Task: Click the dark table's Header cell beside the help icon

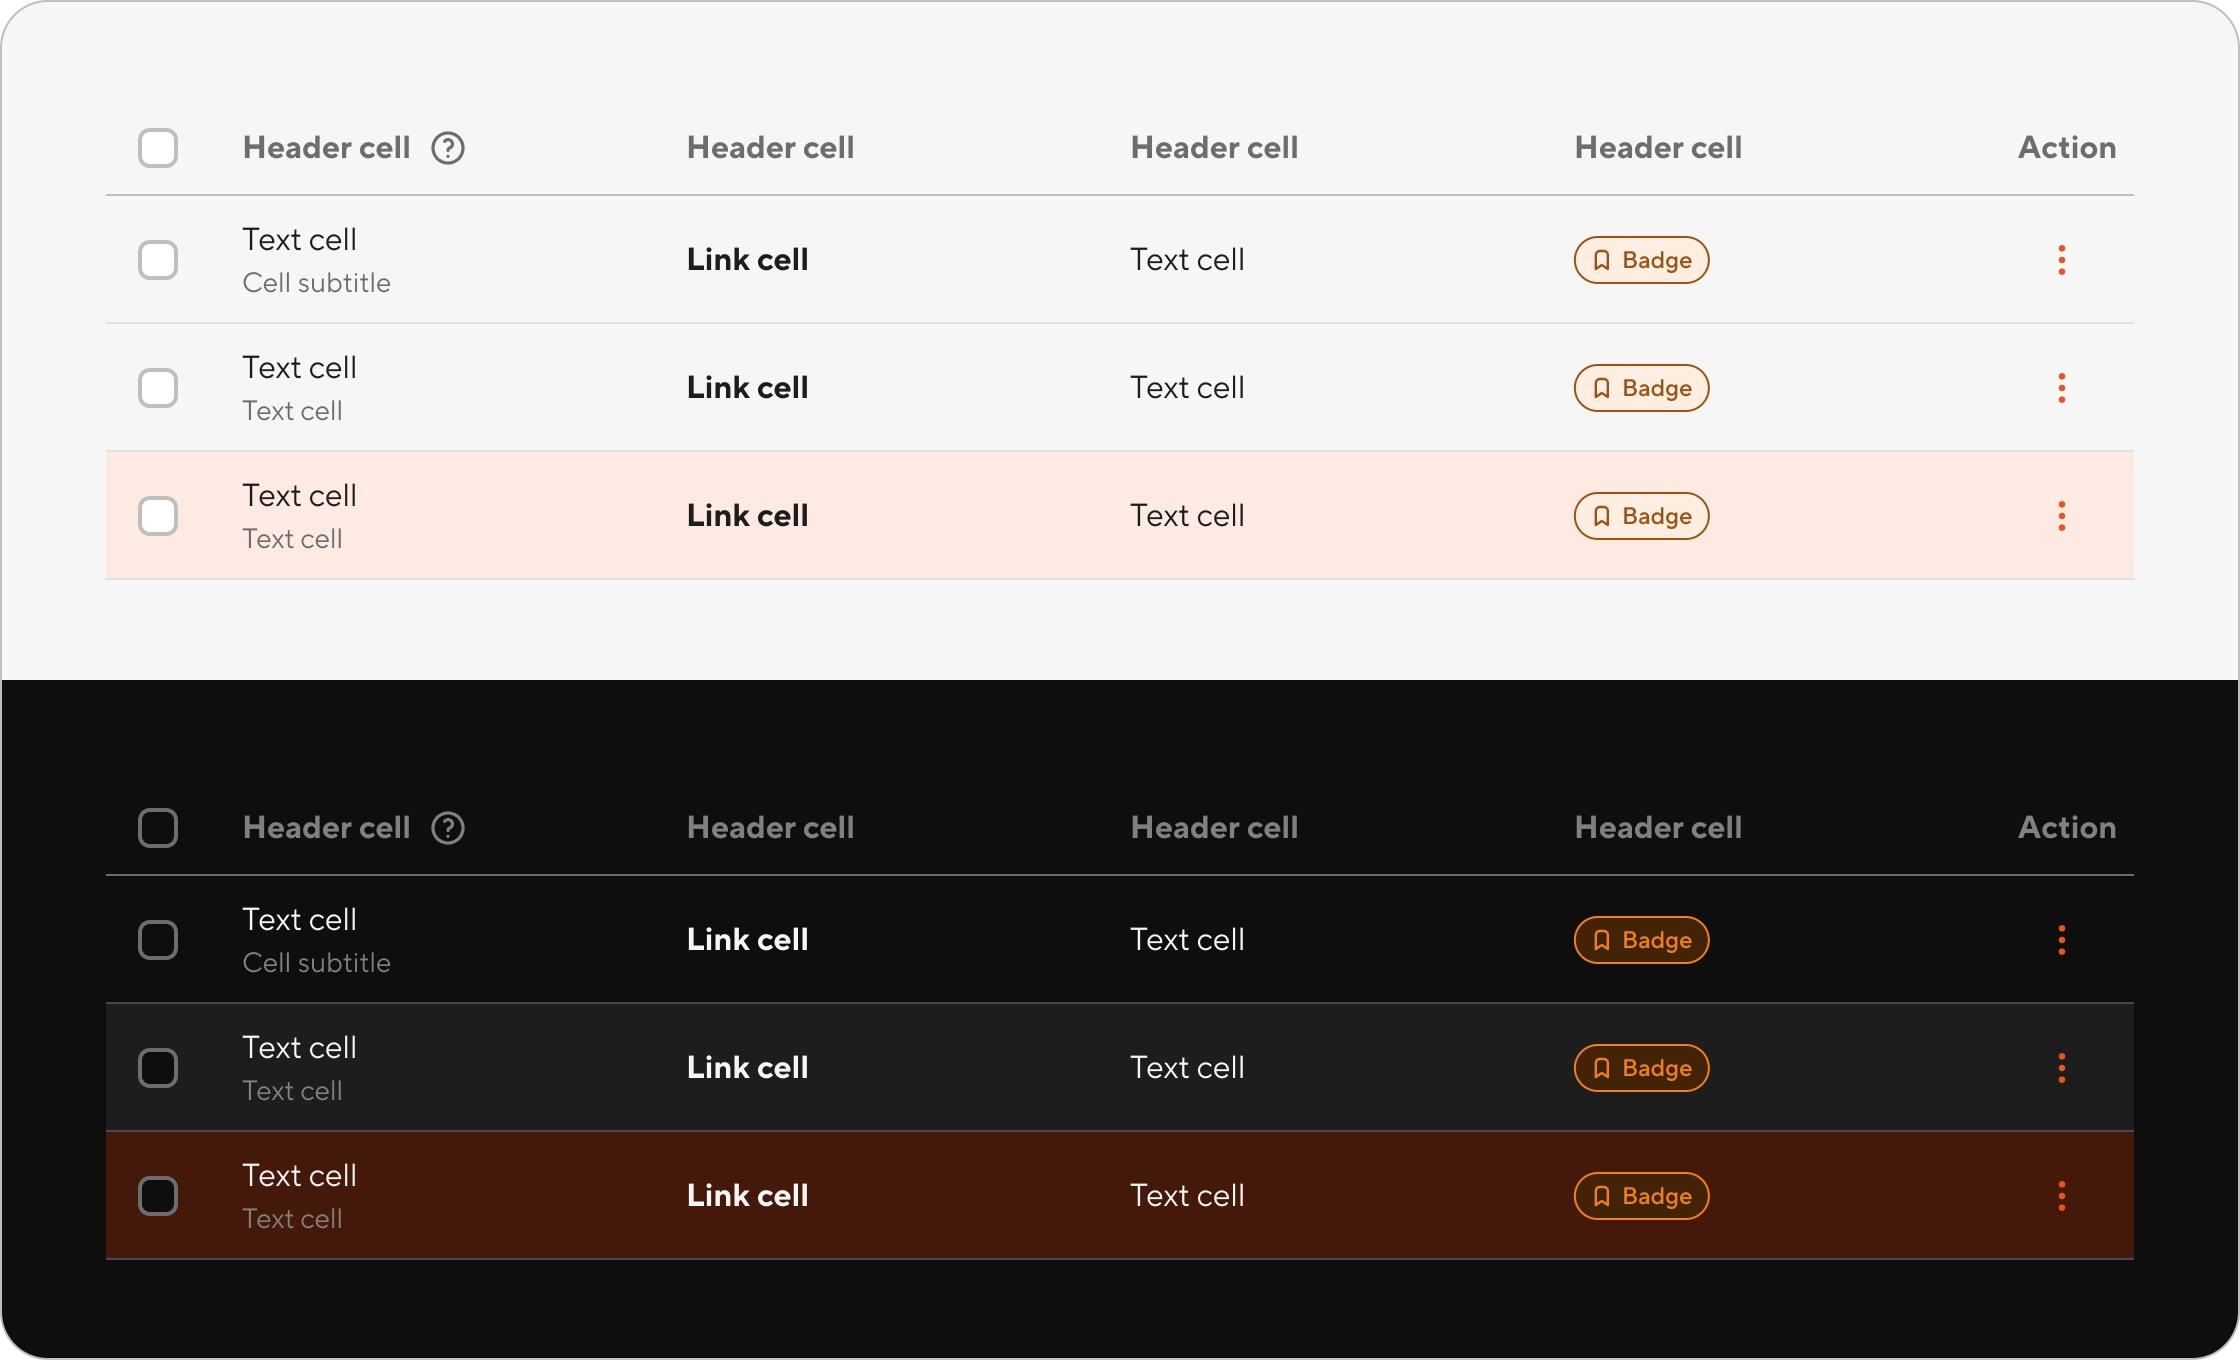Action: (x=327, y=828)
